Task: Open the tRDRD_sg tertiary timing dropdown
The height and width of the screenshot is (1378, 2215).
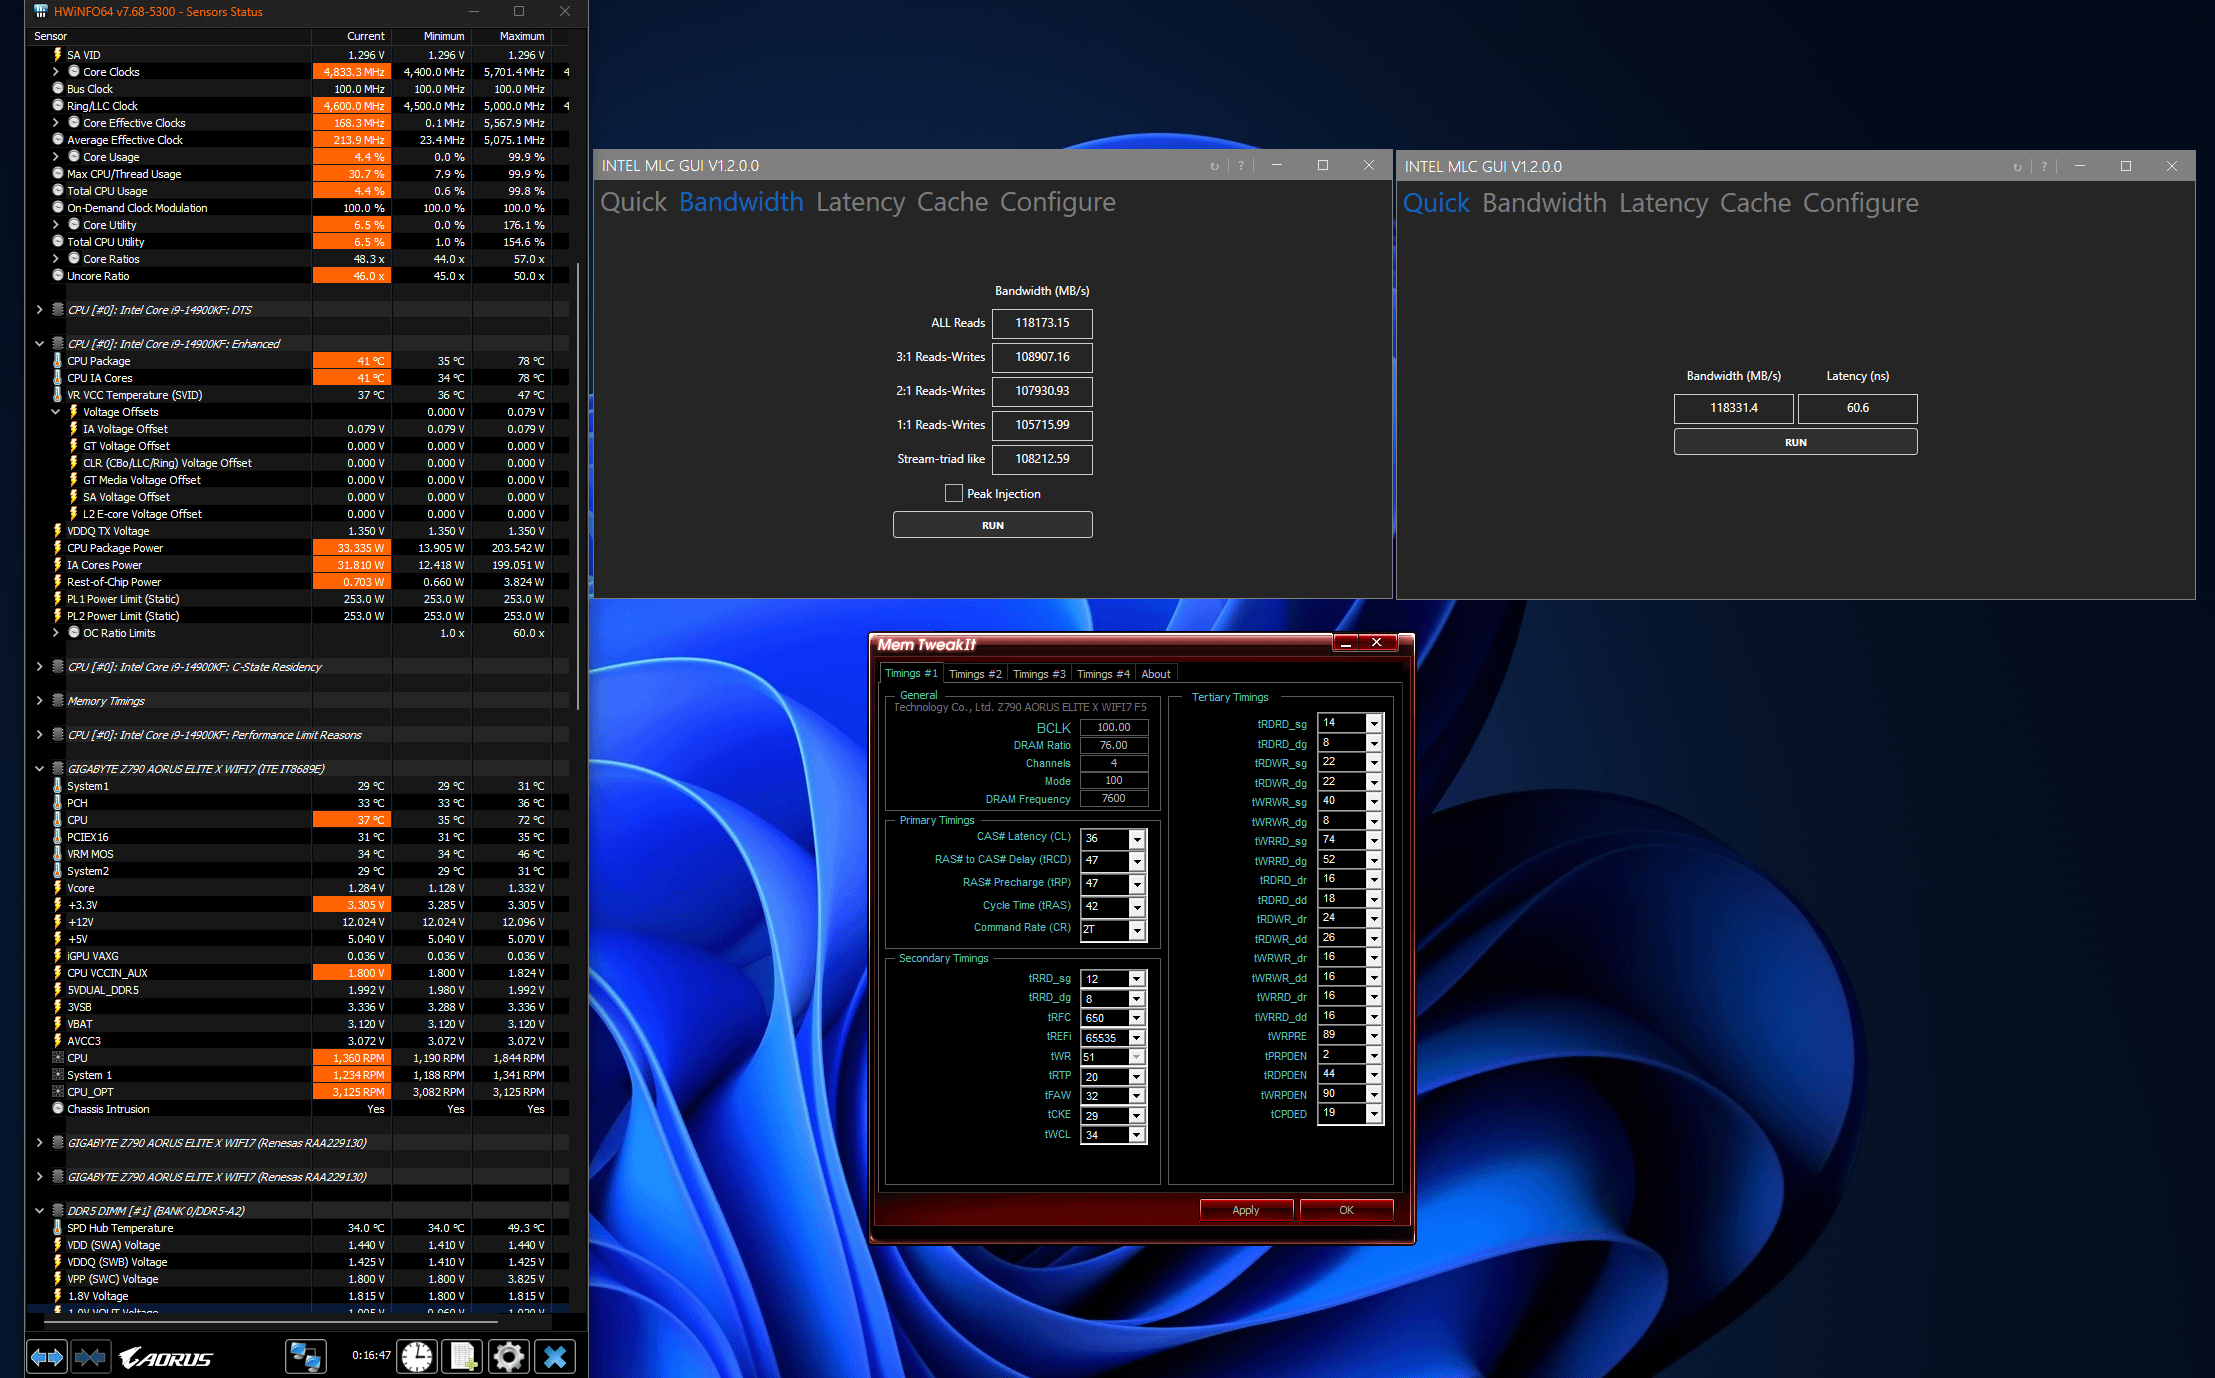Action: tap(1374, 723)
